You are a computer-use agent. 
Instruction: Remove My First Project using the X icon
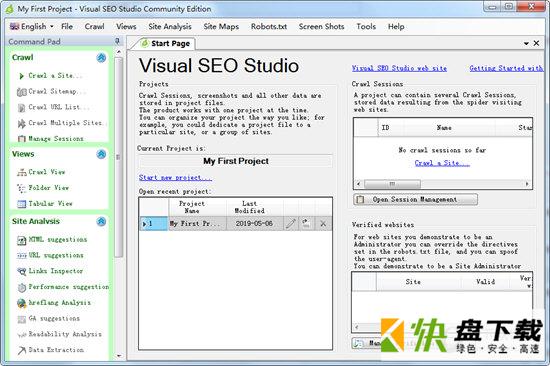coord(323,224)
